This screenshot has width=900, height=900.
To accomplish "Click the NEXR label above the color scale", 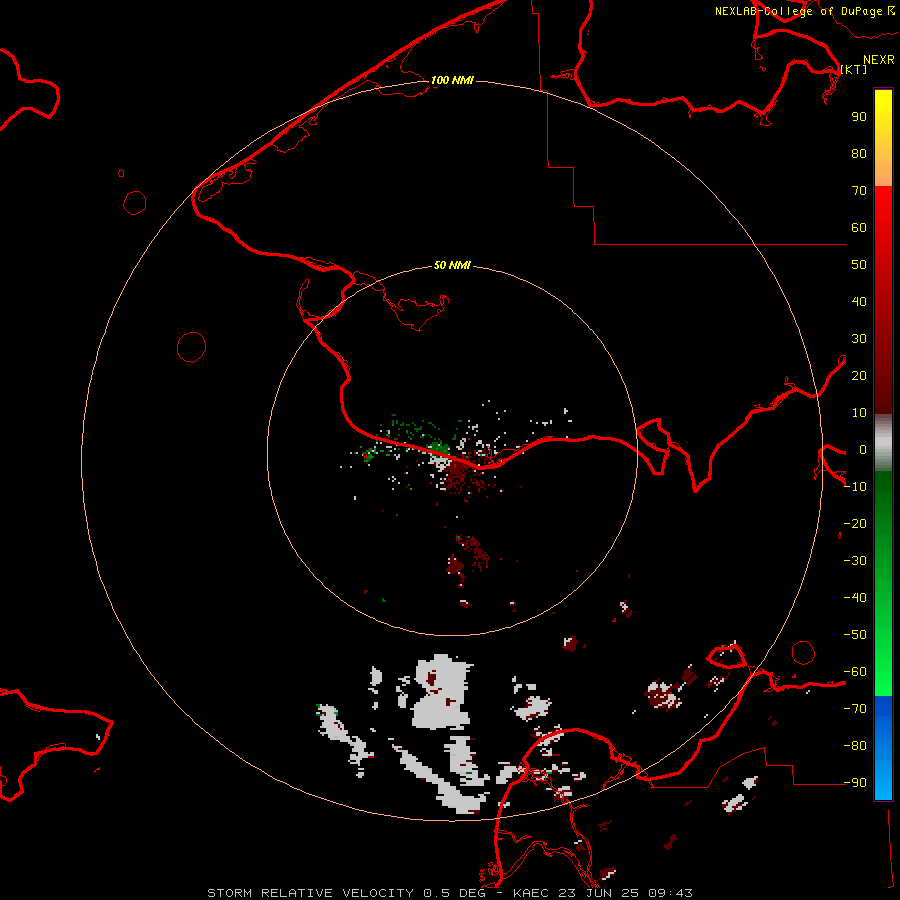I will point(879,60).
